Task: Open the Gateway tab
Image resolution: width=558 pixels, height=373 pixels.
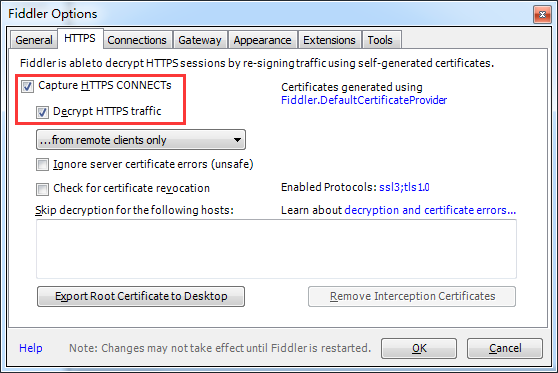Action: click(200, 40)
